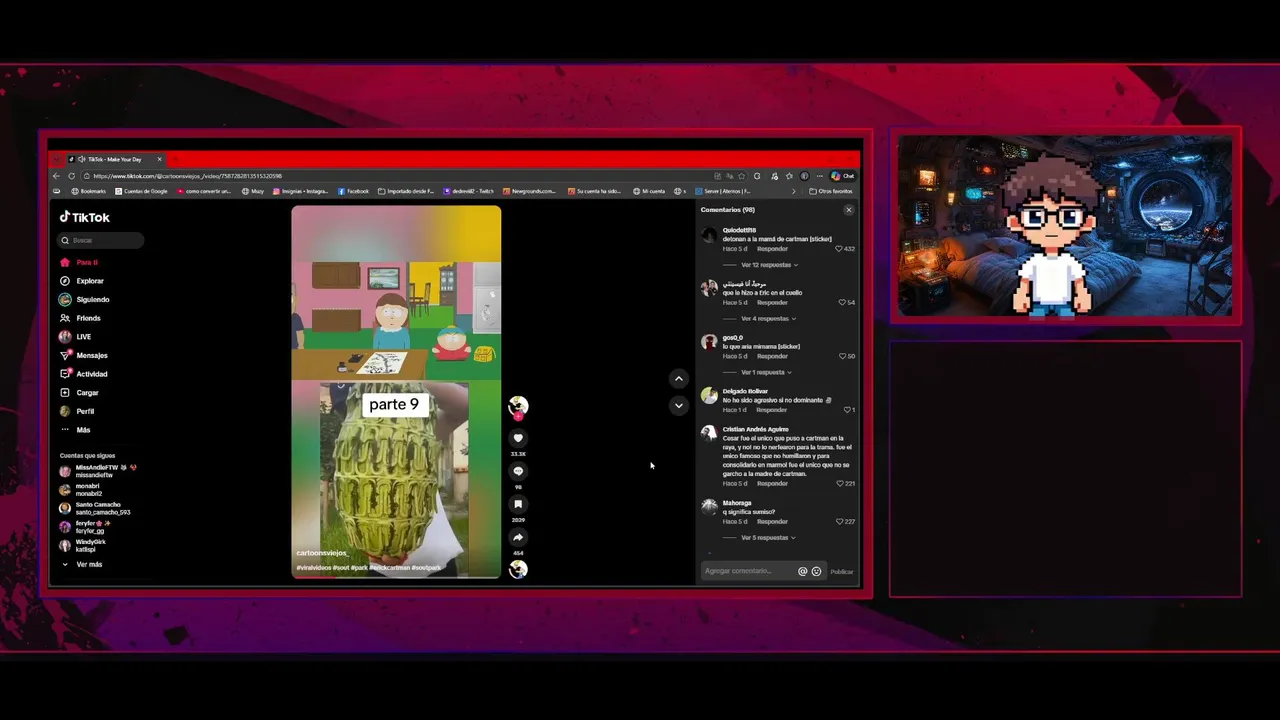Expand Ver 5 respuestas
Screen dimensions: 1280x720
click(768, 538)
